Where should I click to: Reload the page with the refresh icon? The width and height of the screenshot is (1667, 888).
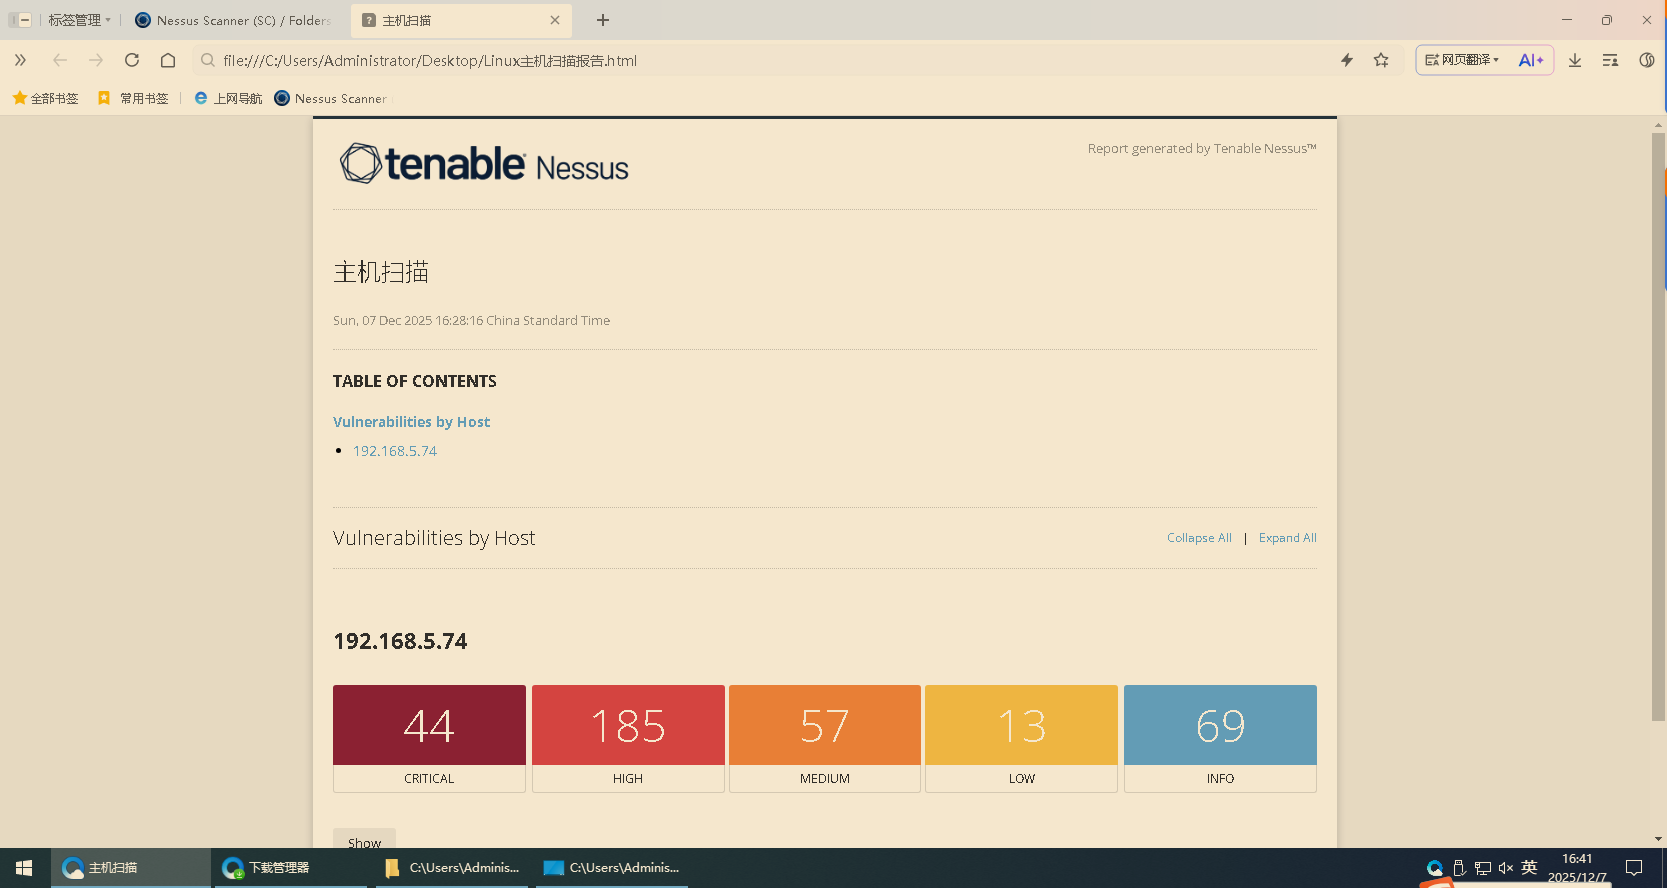(132, 60)
